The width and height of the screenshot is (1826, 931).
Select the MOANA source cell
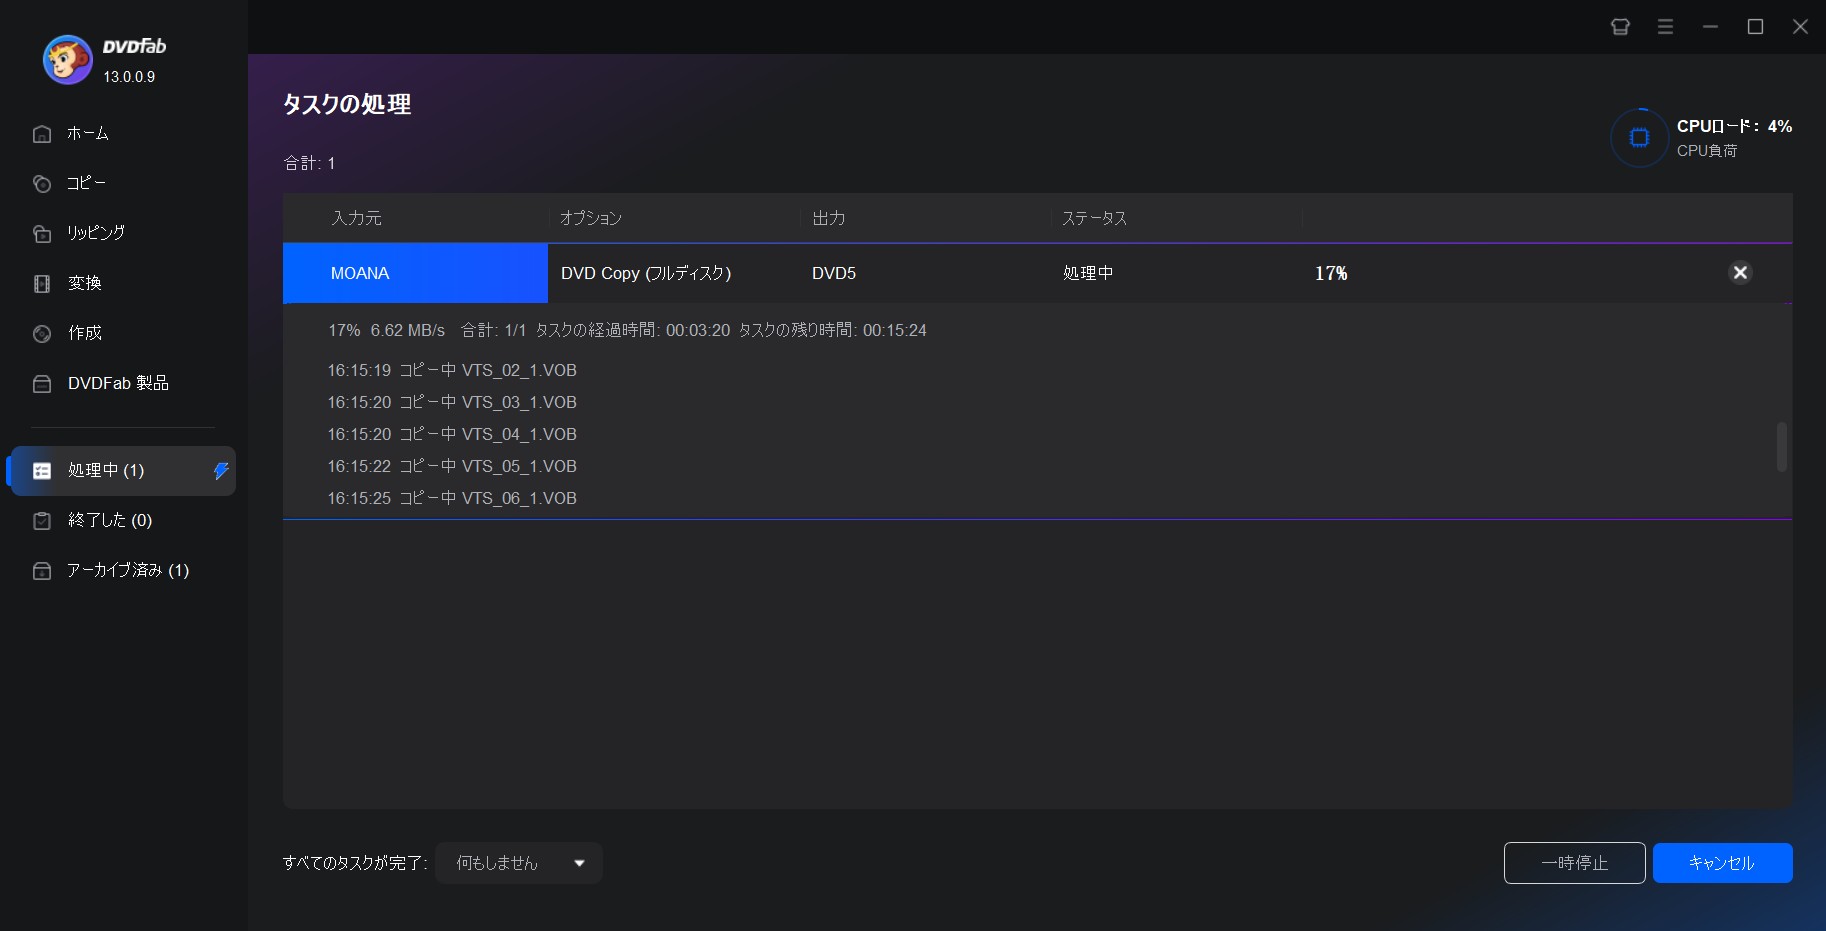415,273
